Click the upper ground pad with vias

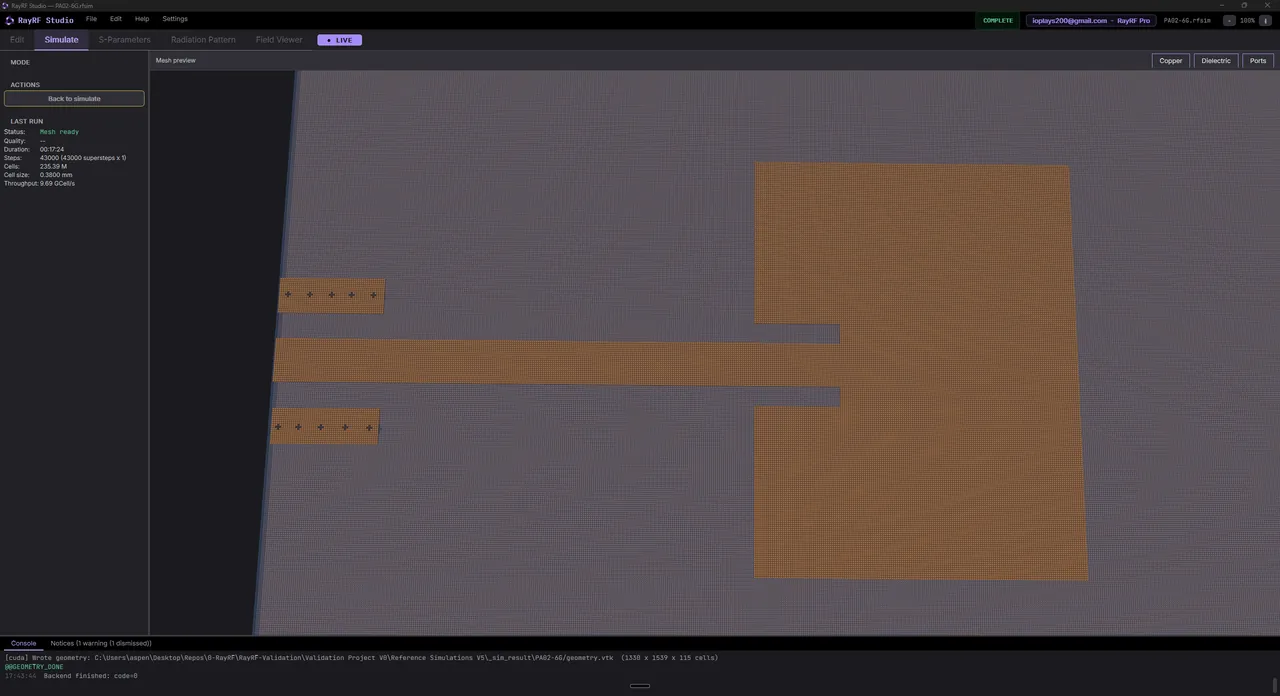331,295
